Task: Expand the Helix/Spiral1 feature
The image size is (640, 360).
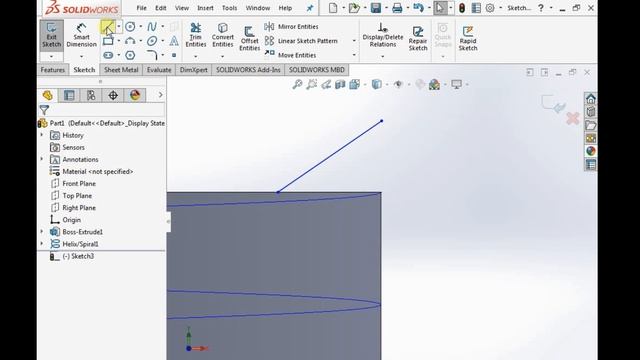Action: (x=42, y=244)
